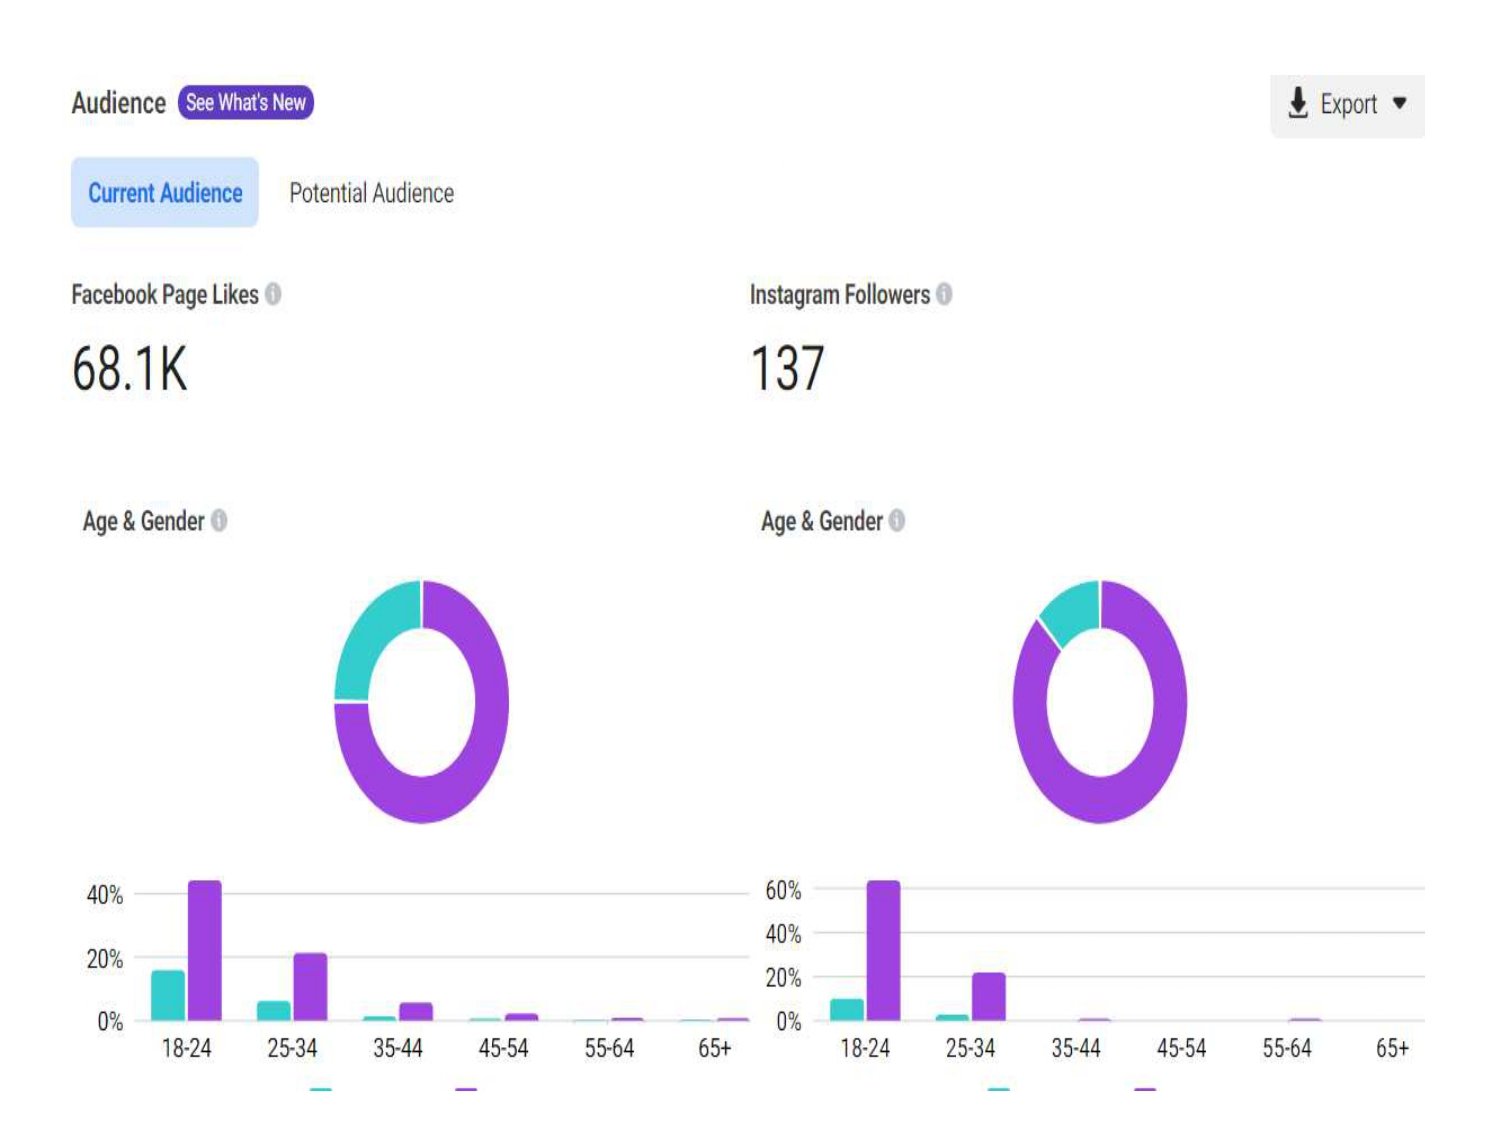Click the See What's New badge
The height and width of the screenshot is (1125, 1500).
(x=246, y=102)
